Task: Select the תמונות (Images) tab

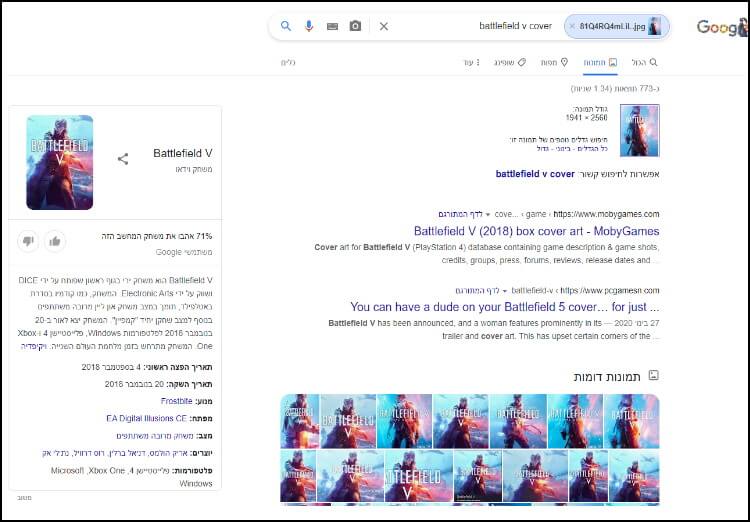Action: (x=600, y=62)
